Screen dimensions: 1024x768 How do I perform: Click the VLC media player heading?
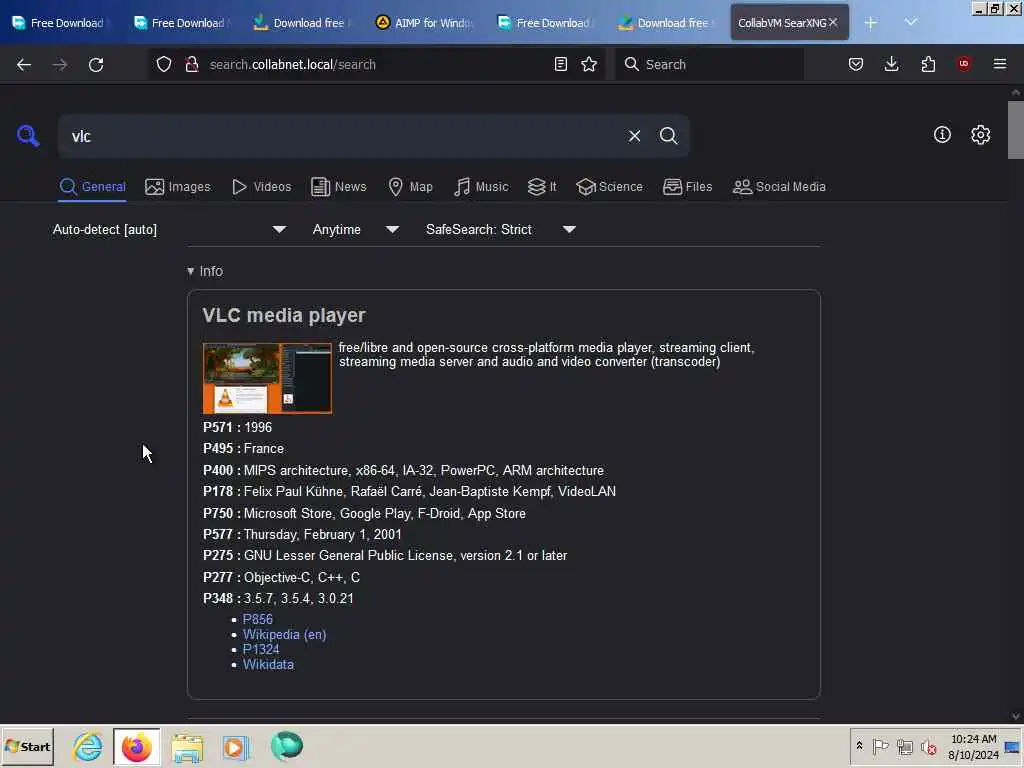coord(284,315)
